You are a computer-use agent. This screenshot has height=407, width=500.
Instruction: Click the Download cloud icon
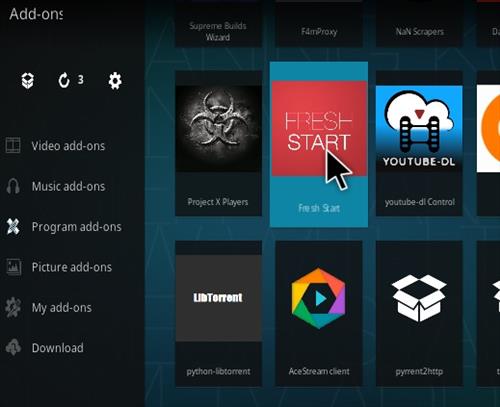pyautogui.click(x=13, y=348)
